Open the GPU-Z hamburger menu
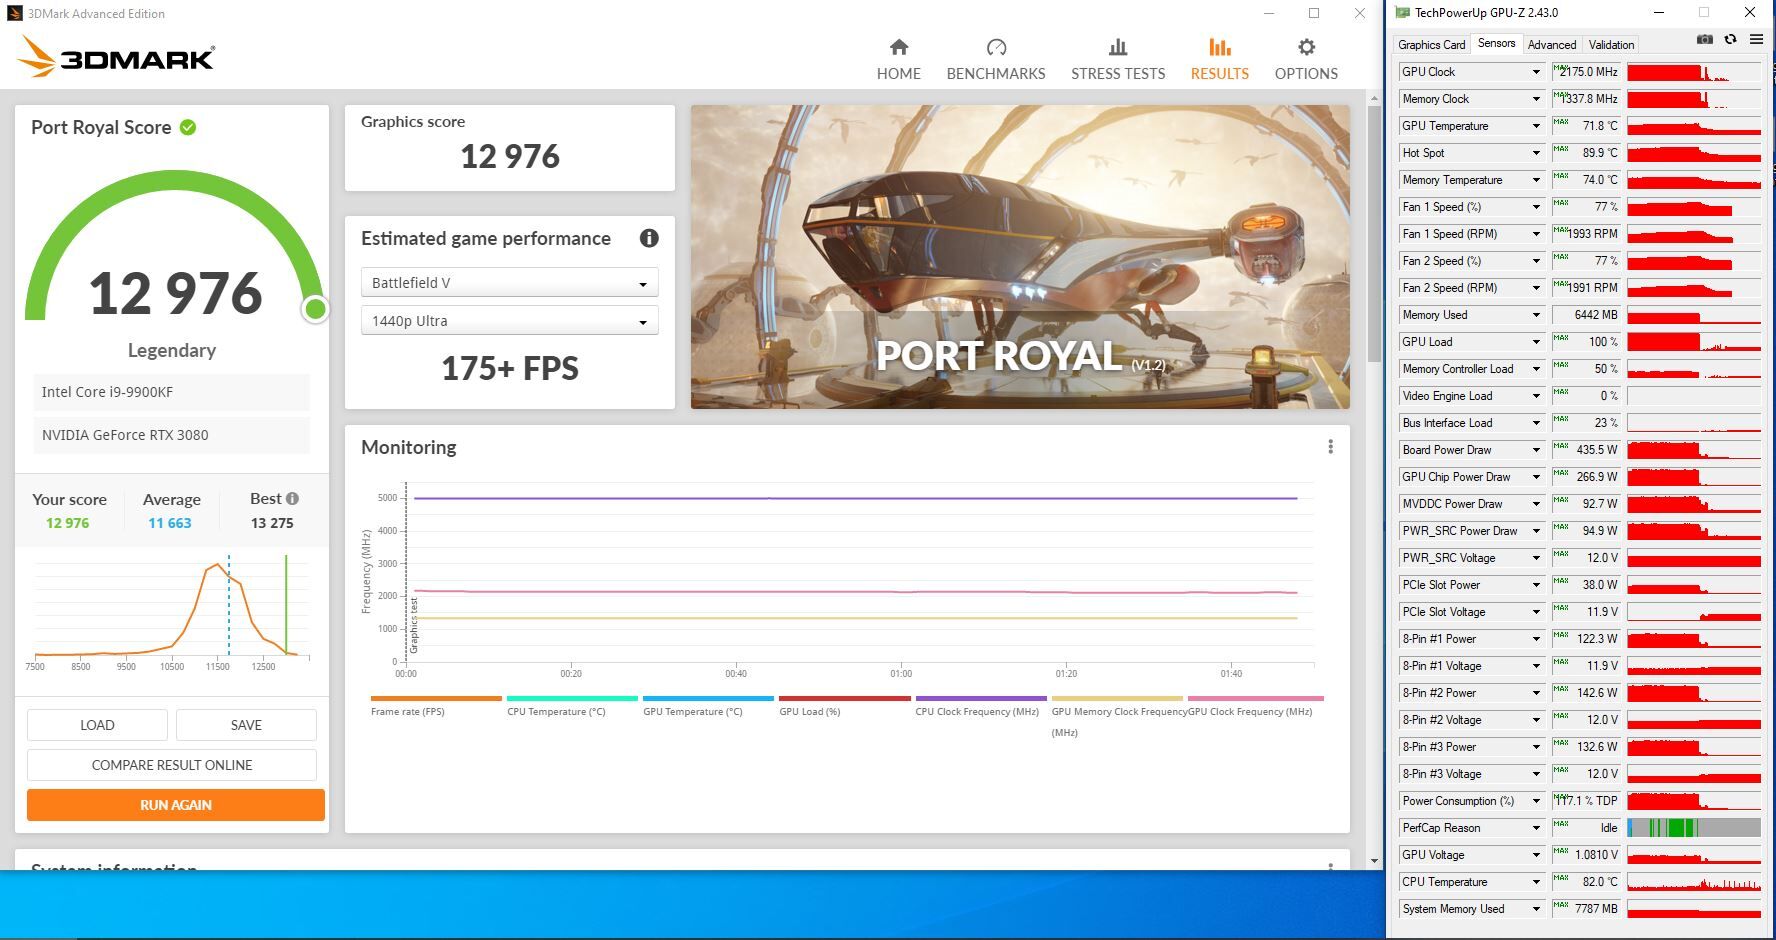This screenshot has height=940, width=1776. coord(1756,40)
